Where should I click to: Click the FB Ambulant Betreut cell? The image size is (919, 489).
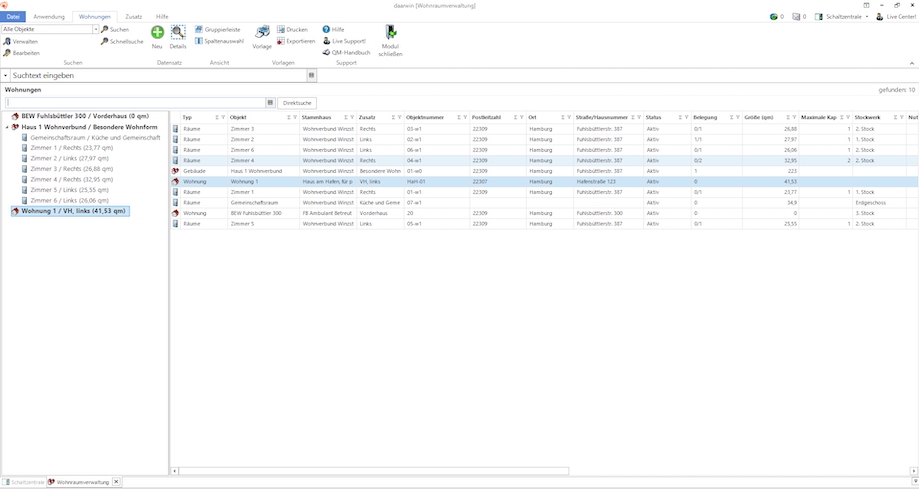point(328,213)
